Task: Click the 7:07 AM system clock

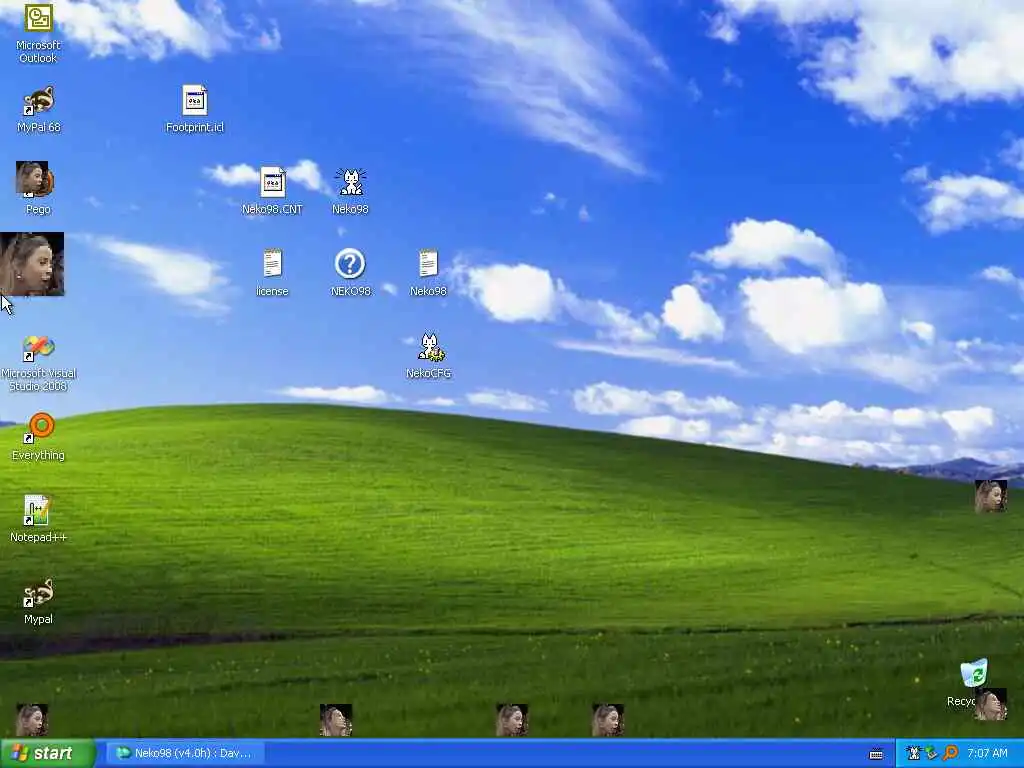Action: point(987,753)
